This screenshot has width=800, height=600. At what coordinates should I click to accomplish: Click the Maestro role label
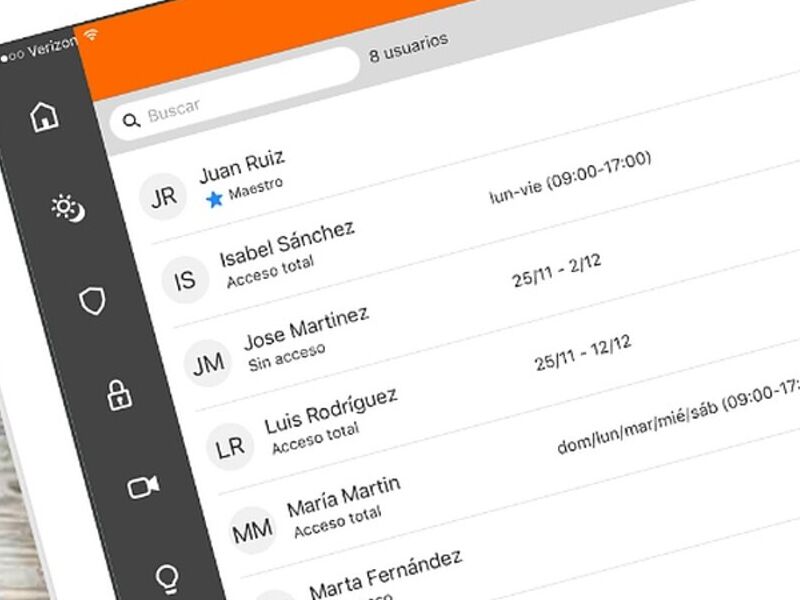(256, 187)
